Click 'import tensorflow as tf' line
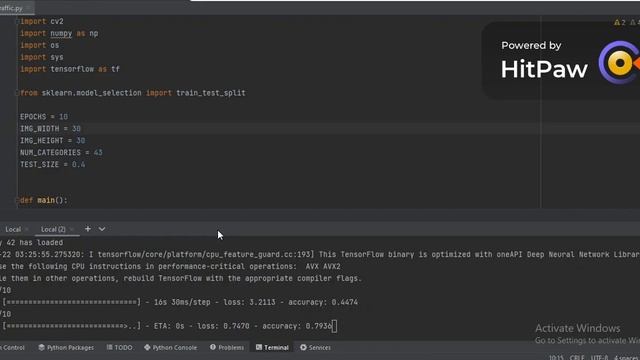Image resolution: width=640 pixels, height=360 pixels. tap(70, 69)
